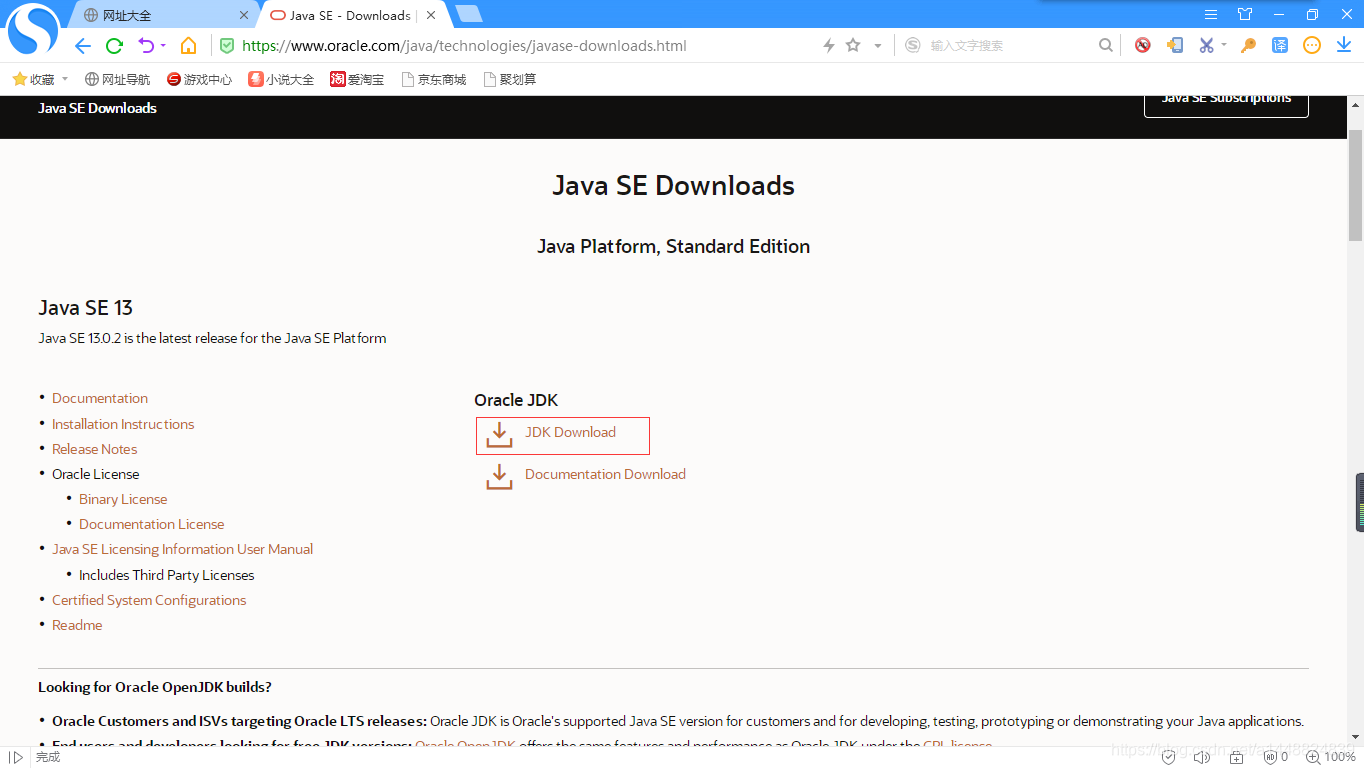Click the vertical scrollbar thumb
Screen dimensions: 1364x768
click(1355, 185)
